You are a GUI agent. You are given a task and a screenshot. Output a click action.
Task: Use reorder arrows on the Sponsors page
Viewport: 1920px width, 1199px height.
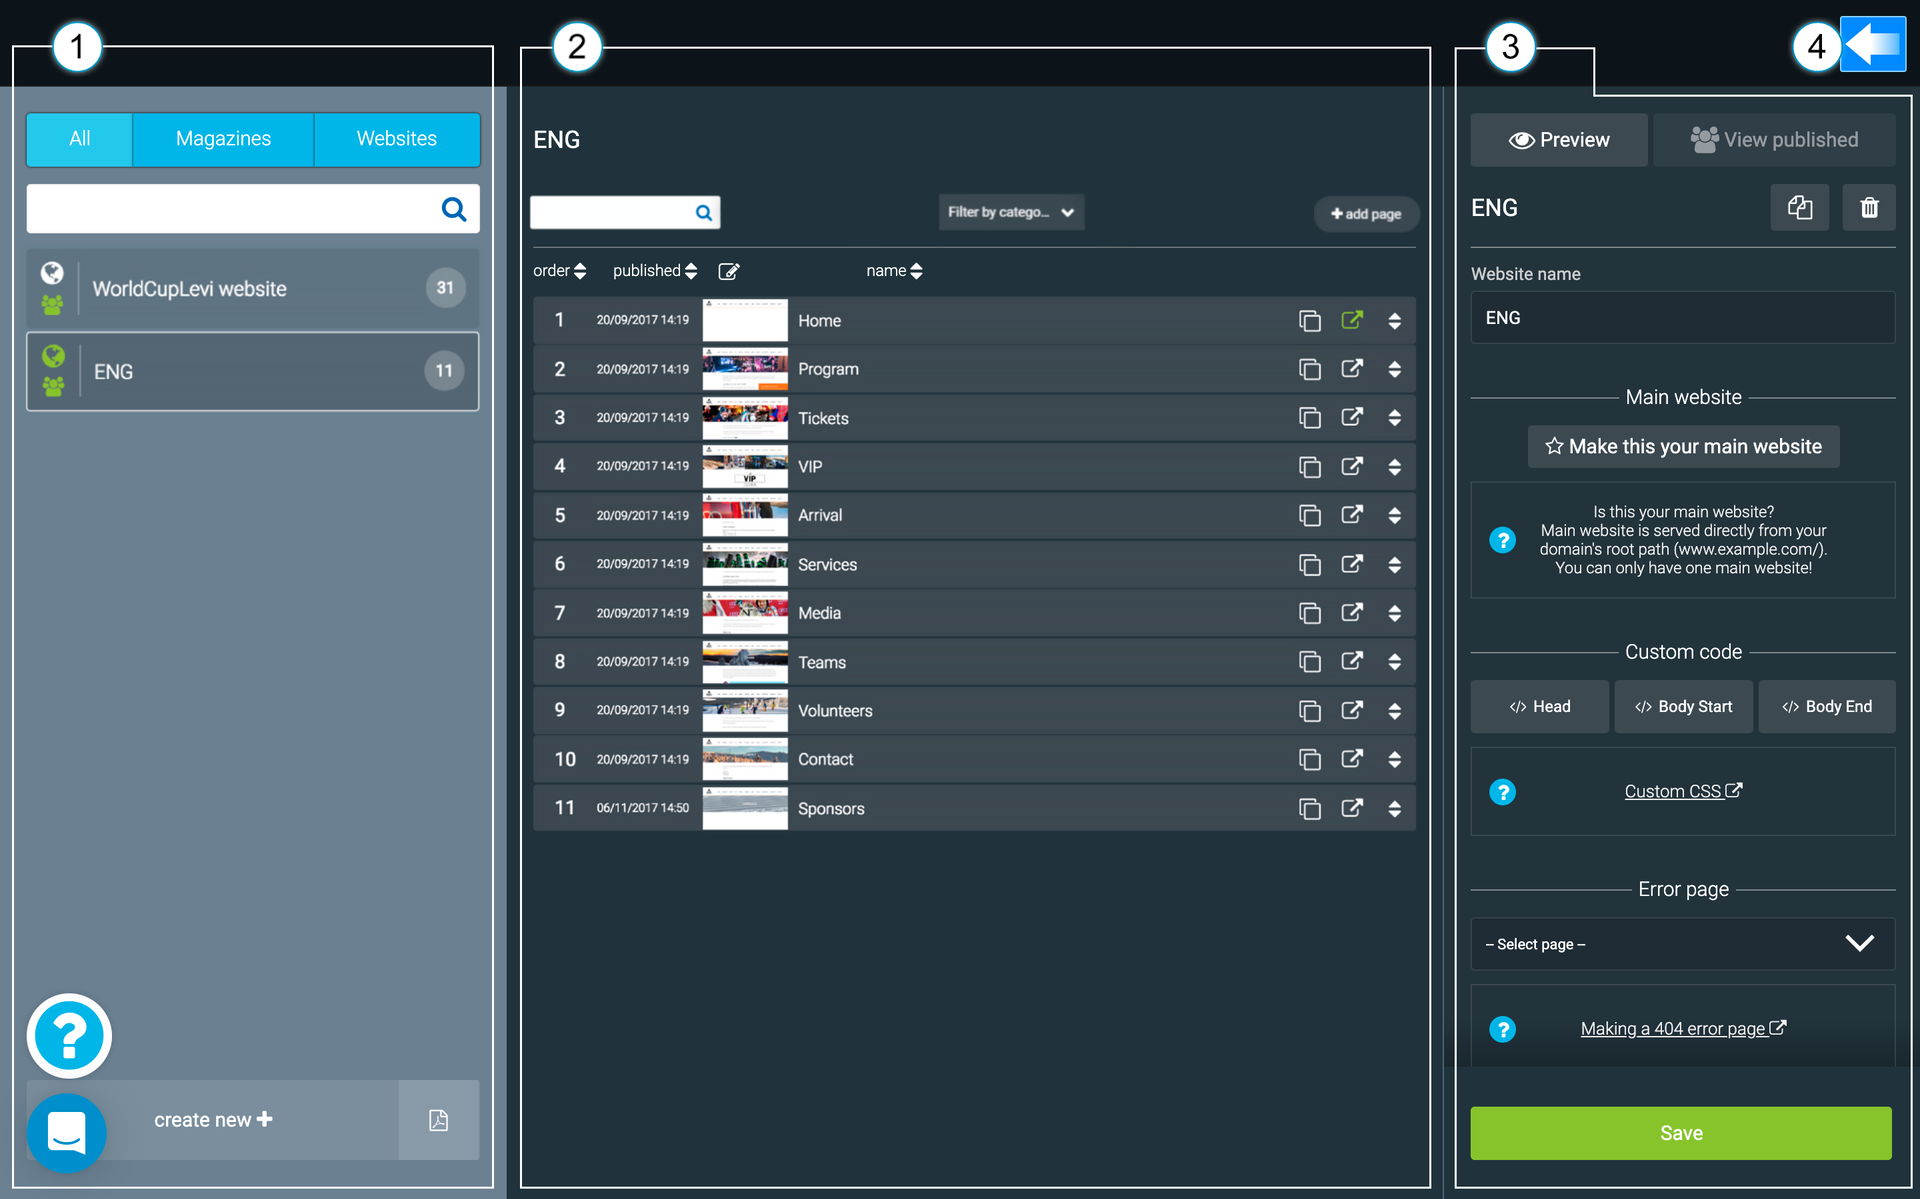tap(1394, 808)
